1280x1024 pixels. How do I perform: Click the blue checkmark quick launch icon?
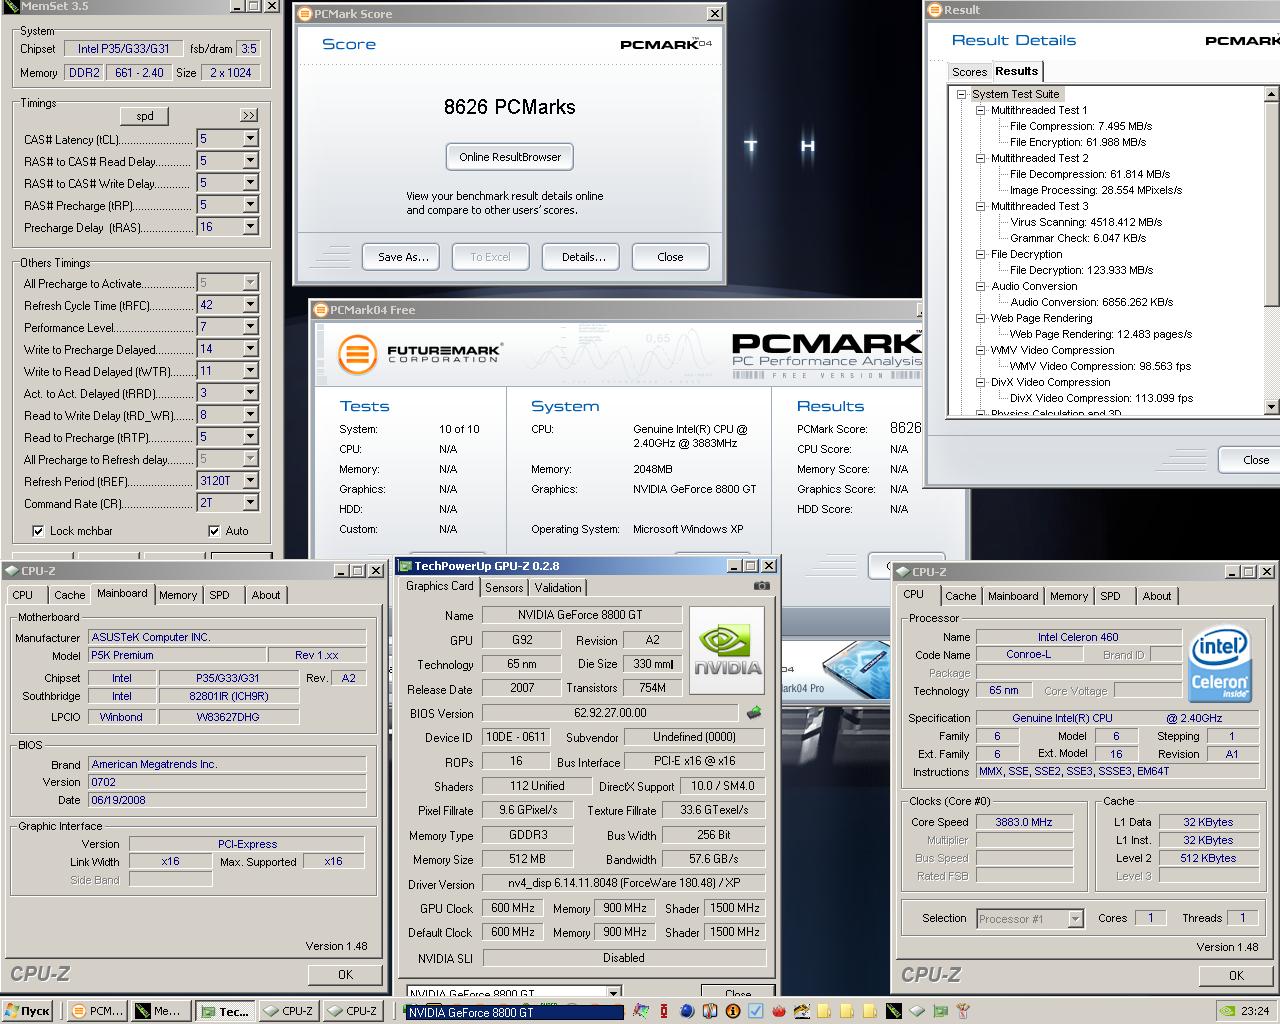(756, 1011)
